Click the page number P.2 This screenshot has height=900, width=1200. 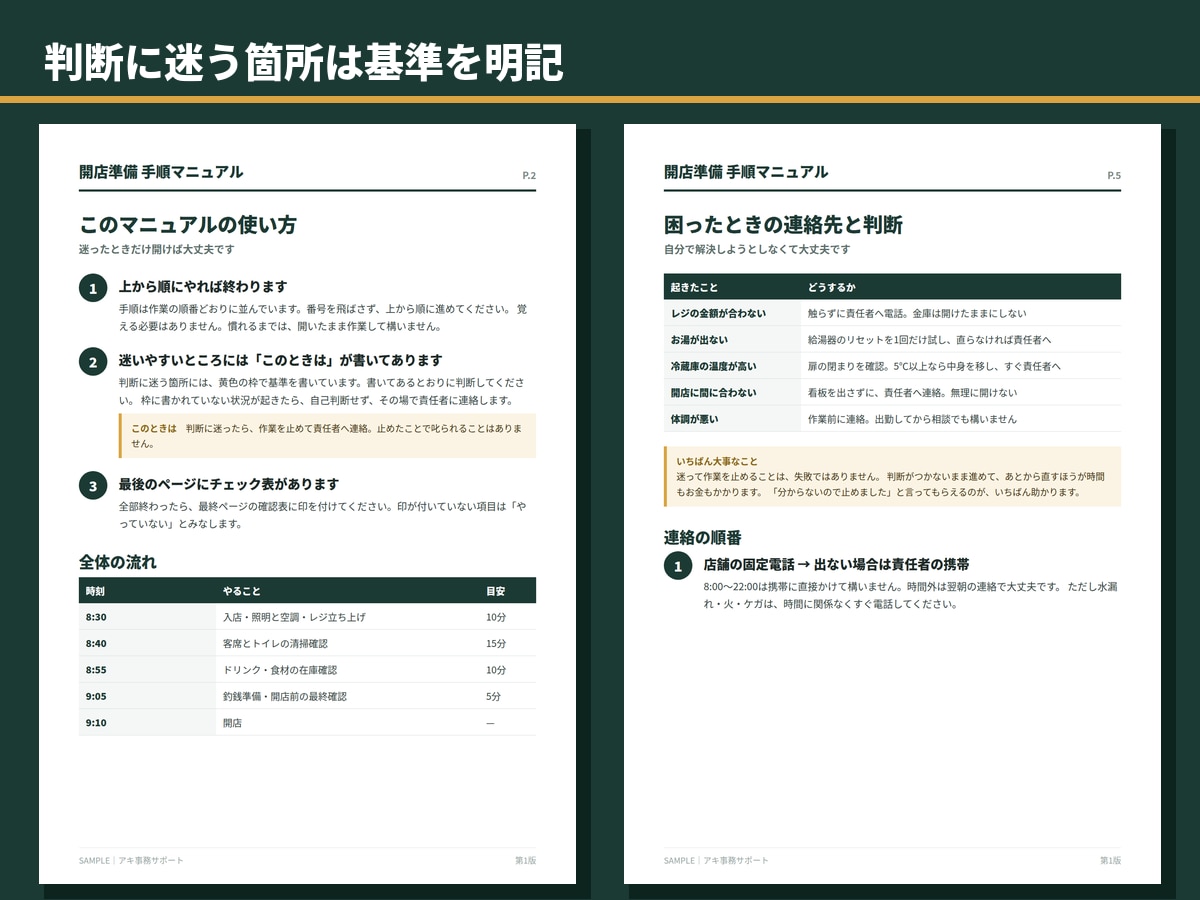pyautogui.click(x=529, y=176)
